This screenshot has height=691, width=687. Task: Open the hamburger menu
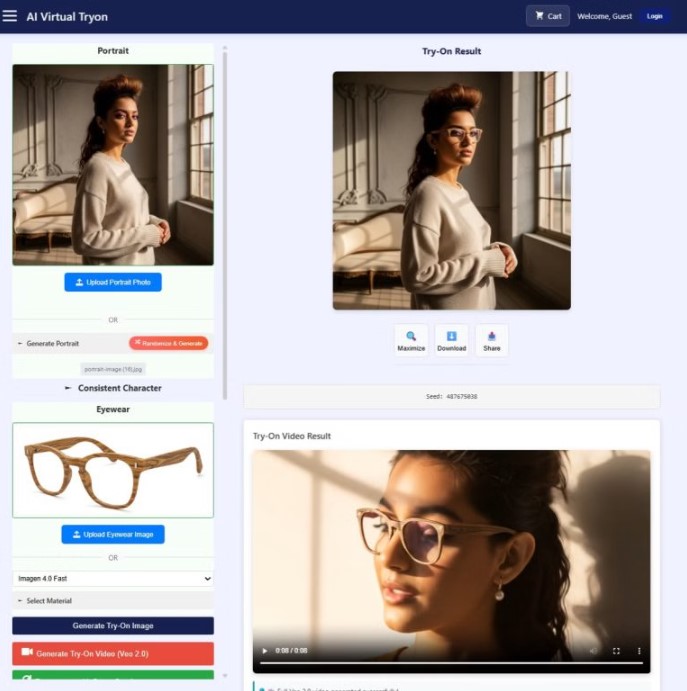point(10,16)
